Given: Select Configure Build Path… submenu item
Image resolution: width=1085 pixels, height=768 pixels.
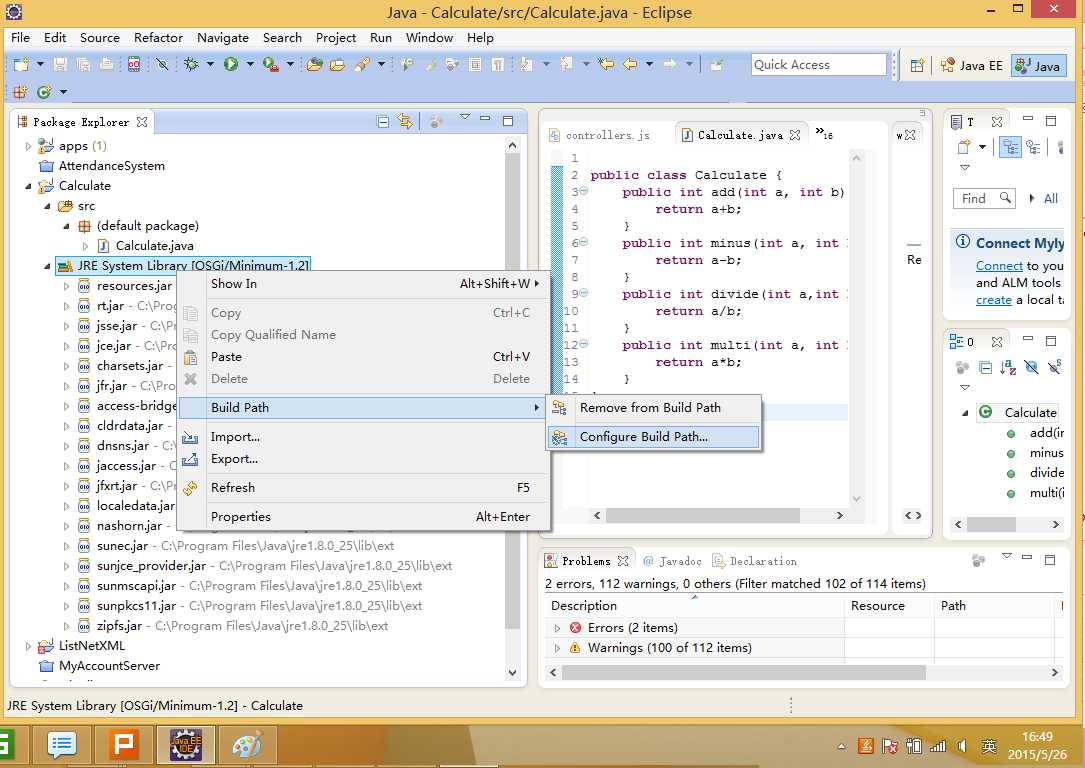Looking at the screenshot, I should click(653, 437).
